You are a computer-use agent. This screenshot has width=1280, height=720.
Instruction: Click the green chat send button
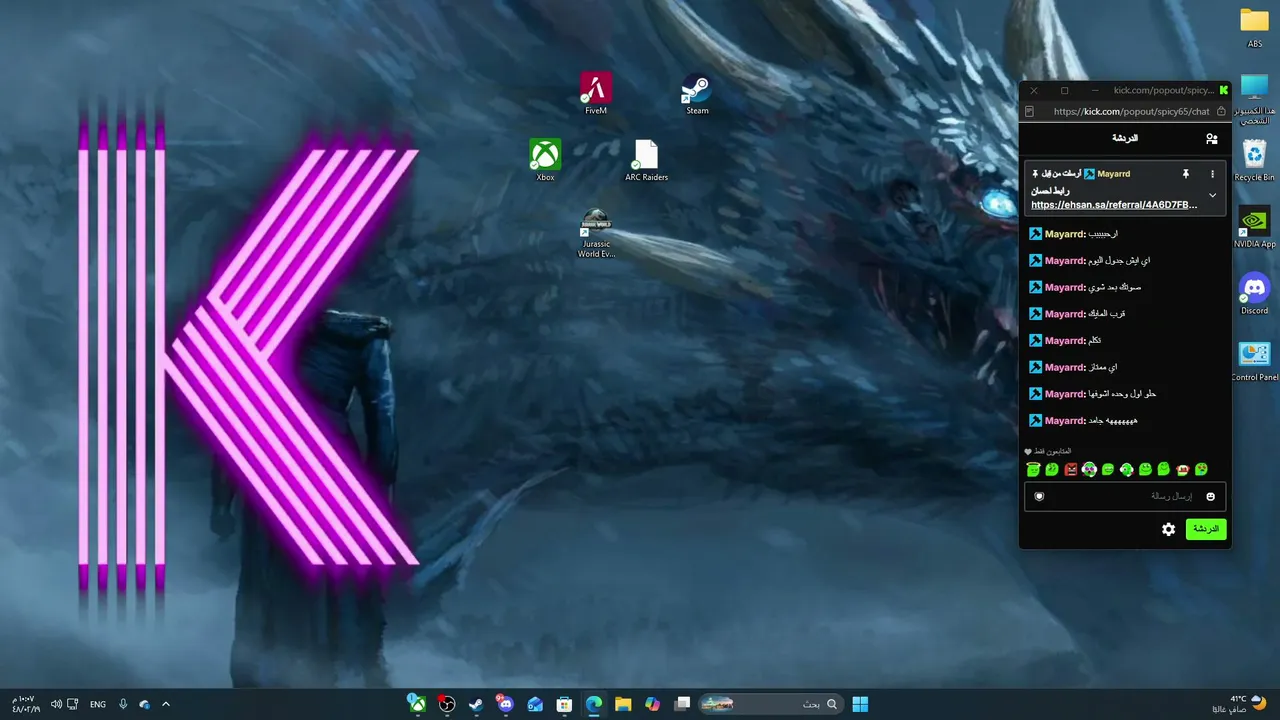pyautogui.click(x=1206, y=529)
